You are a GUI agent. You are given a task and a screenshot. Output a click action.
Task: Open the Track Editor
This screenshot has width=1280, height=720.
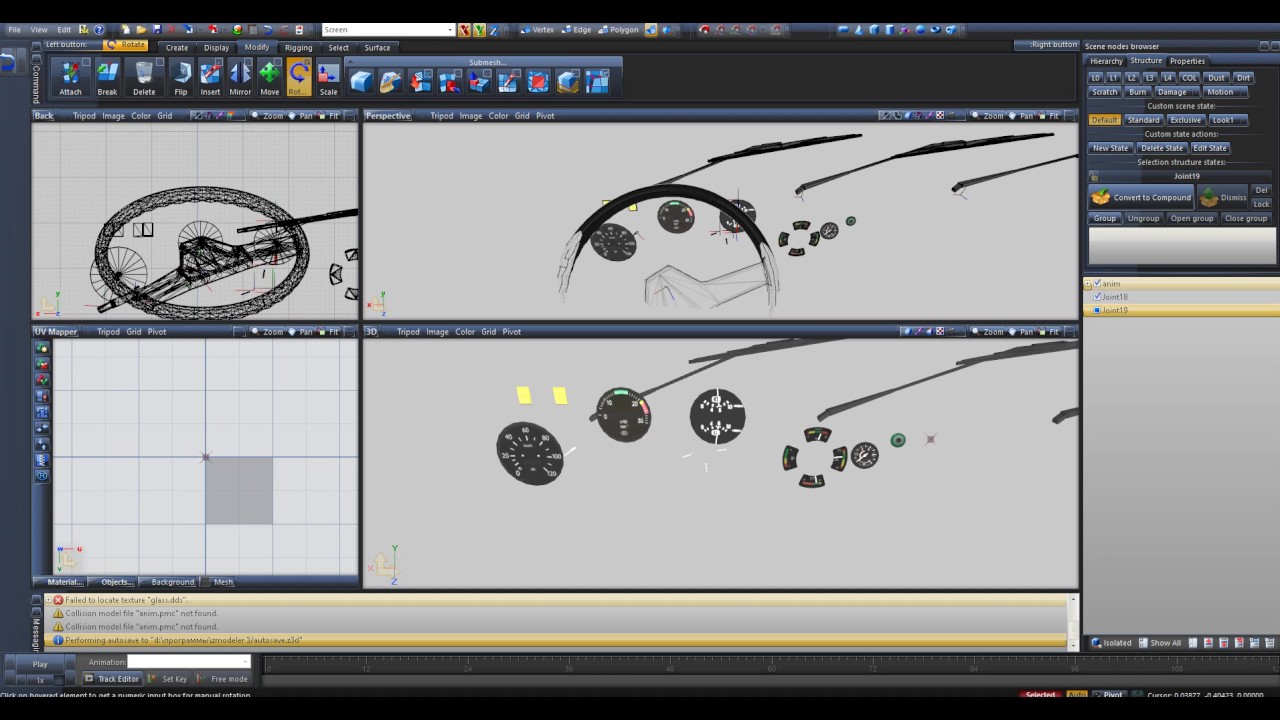click(x=112, y=679)
